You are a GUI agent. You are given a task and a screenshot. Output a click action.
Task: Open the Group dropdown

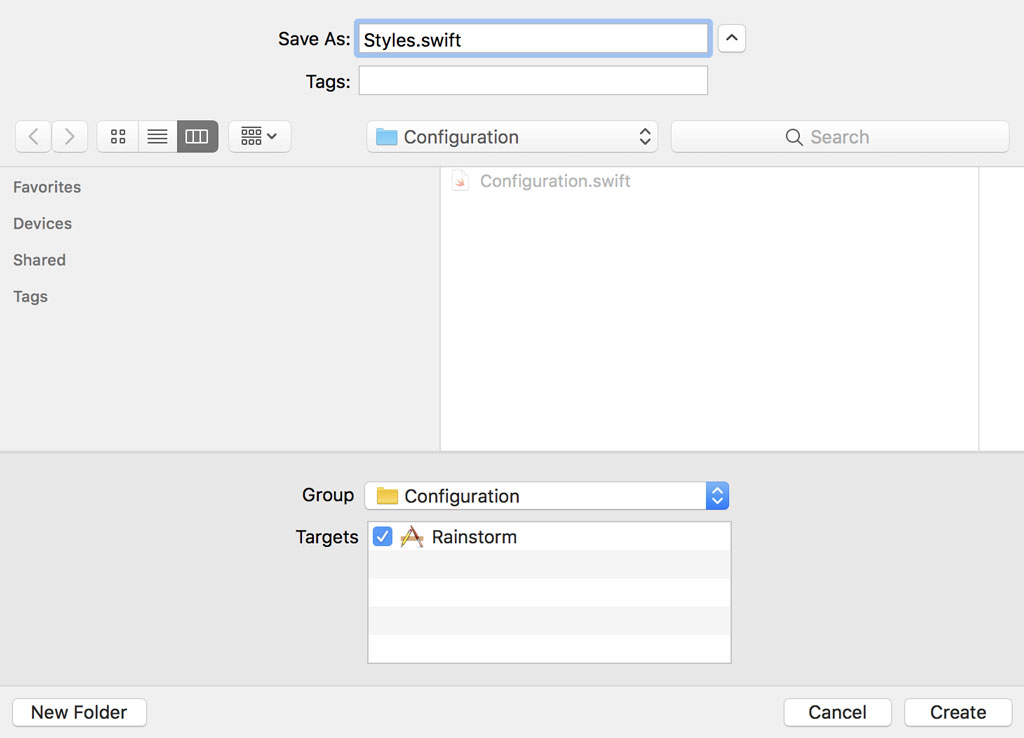[717, 495]
